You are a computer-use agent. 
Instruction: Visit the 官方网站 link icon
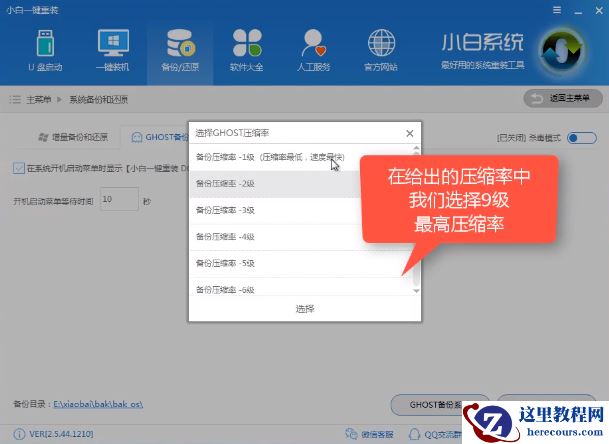click(x=381, y=51)
